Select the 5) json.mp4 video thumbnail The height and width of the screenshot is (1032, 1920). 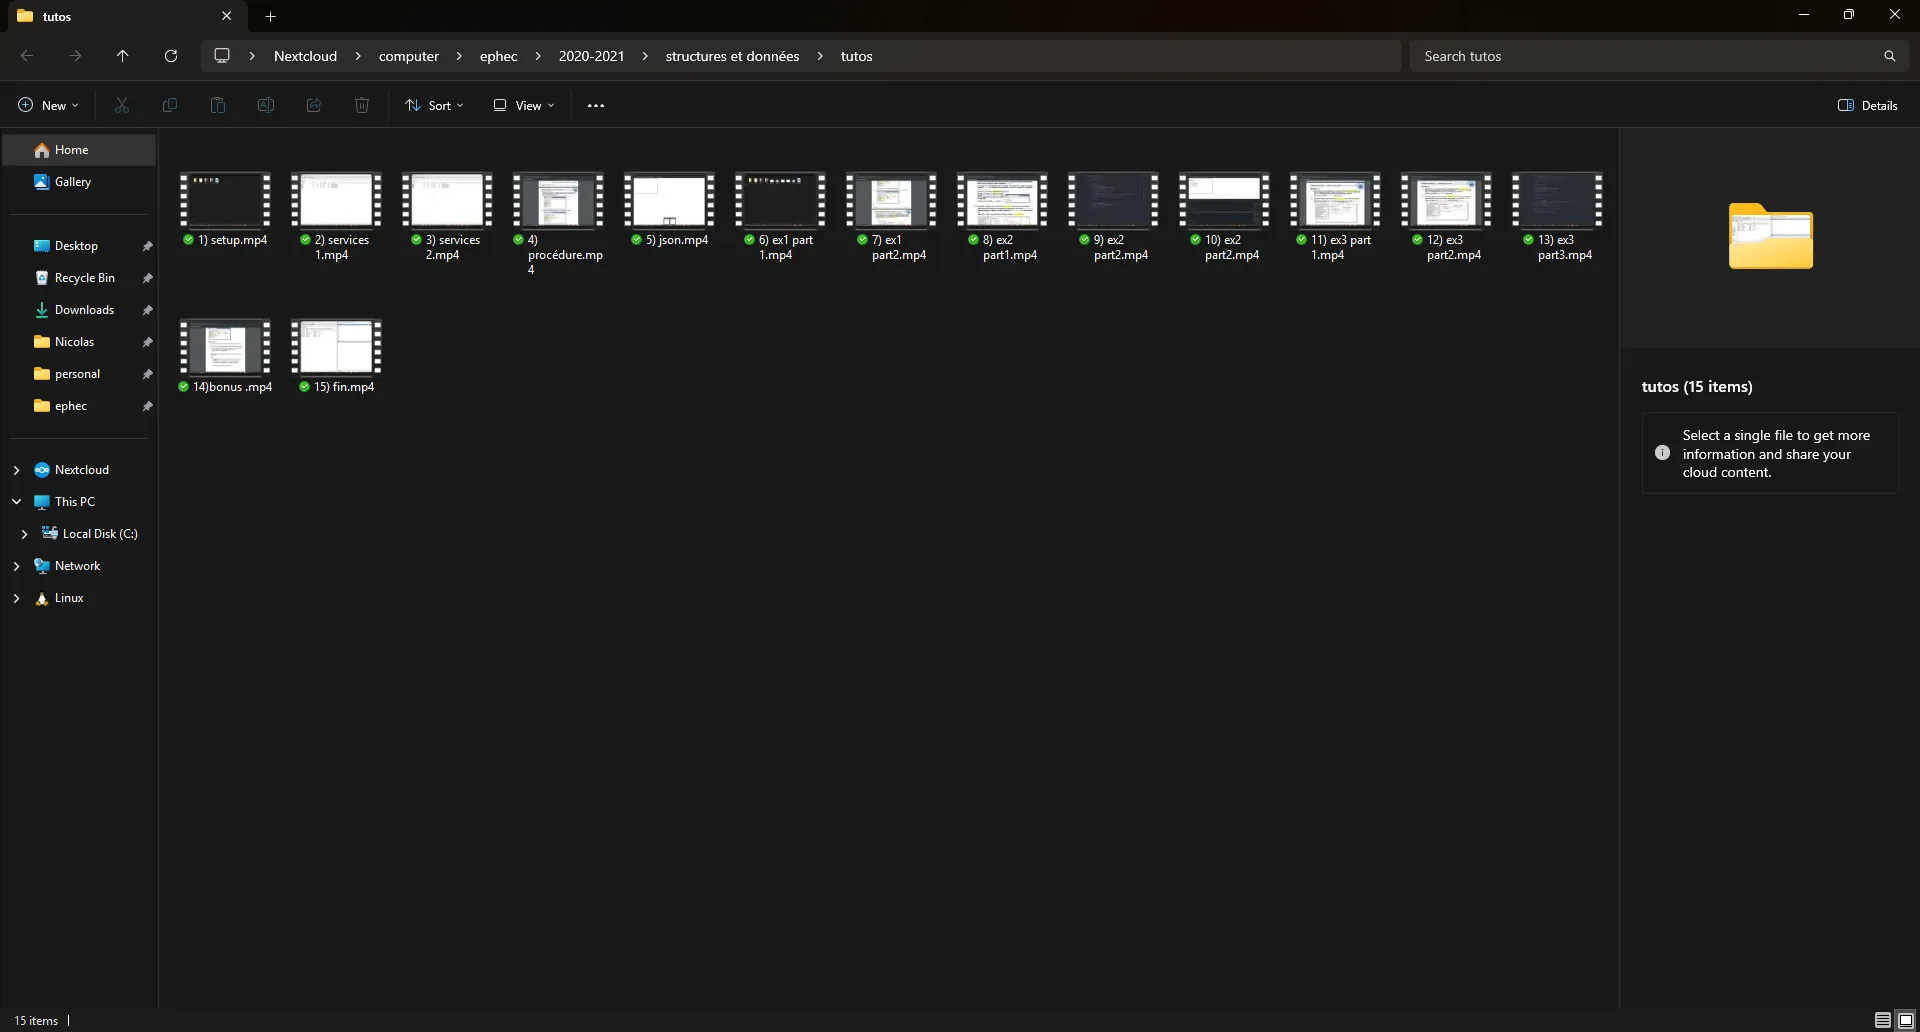click(x=669, y=201)
